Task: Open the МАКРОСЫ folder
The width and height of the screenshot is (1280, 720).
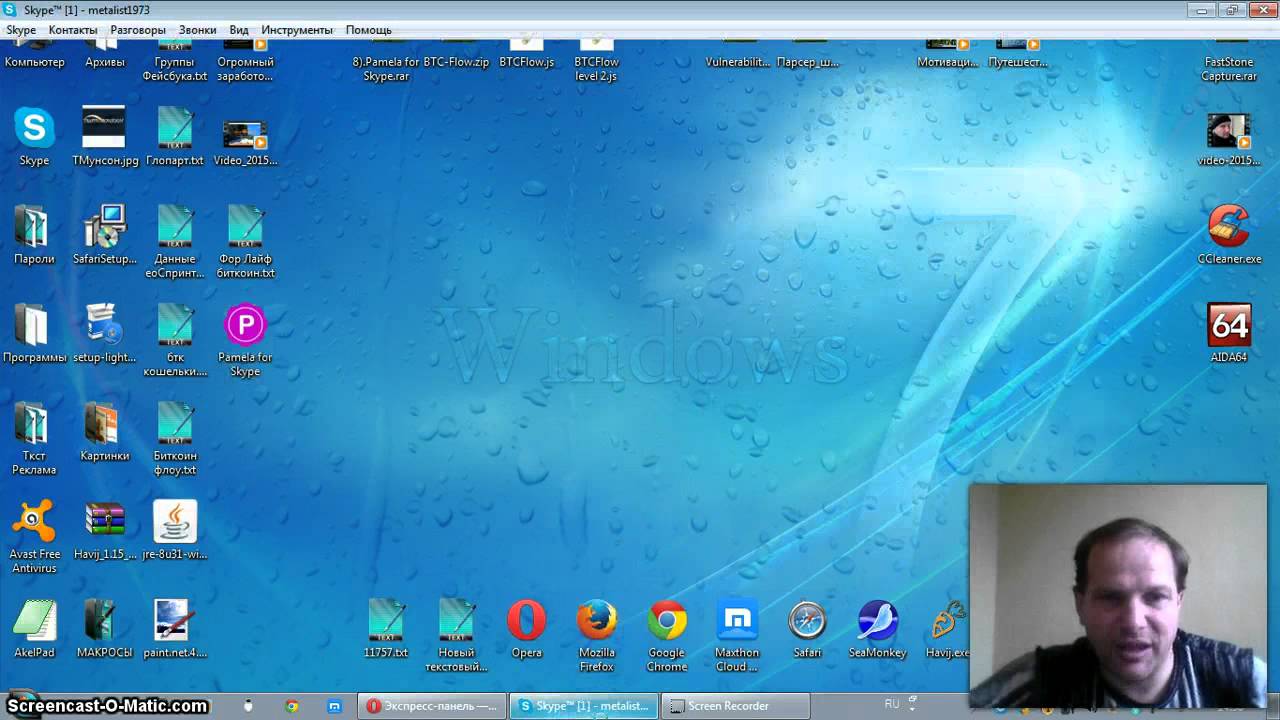Action: 105,628
